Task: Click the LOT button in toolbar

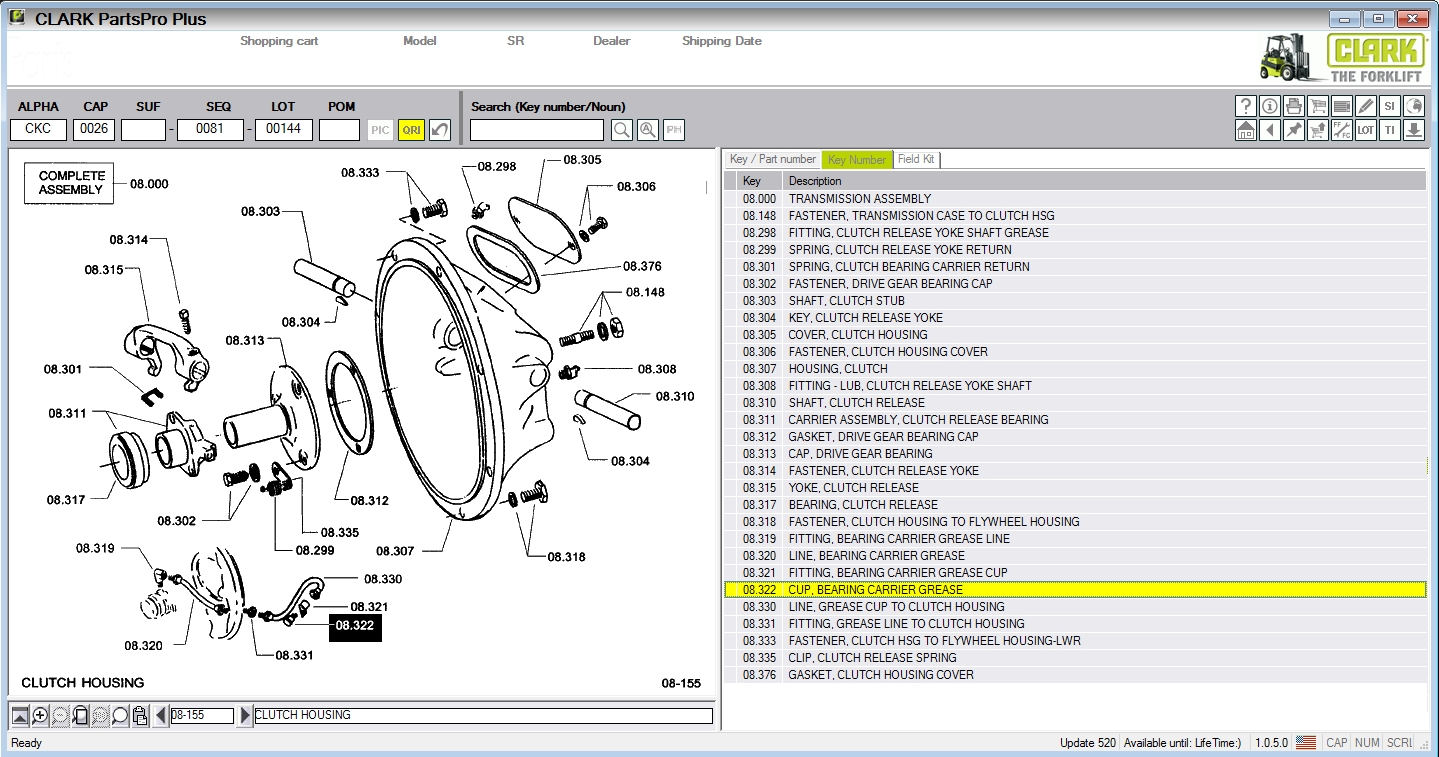Action: coord(1365,130)
